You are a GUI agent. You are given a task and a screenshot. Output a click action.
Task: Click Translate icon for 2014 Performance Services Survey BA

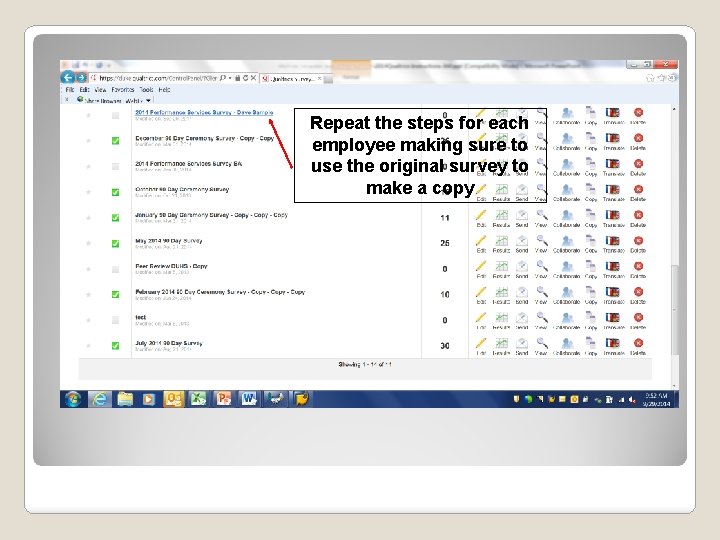[x=613, y=164]
